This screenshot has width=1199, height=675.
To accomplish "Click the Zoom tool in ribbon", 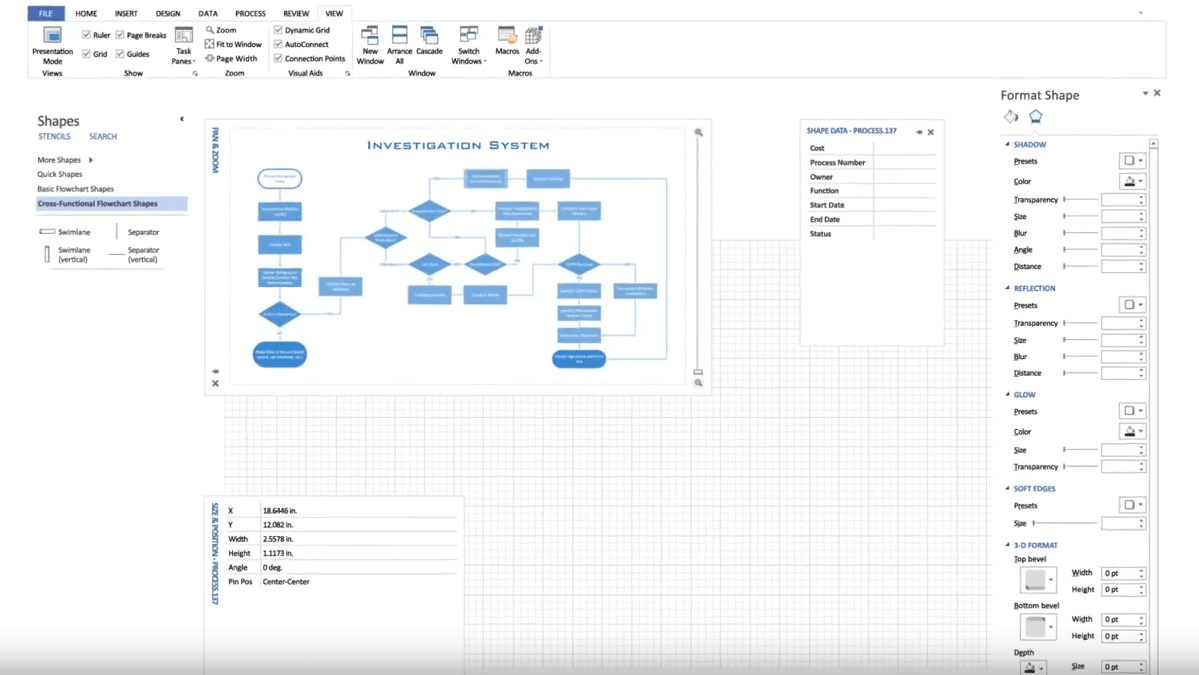I will coord(221,30).
